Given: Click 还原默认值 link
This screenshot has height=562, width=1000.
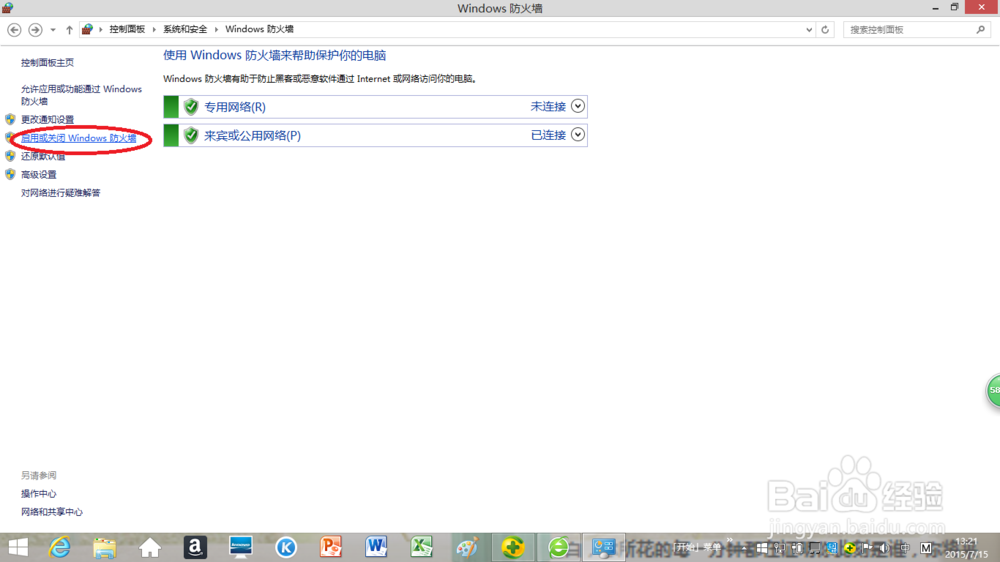Looking at the screenshot, I should pyautogui.click(x=43, y=156).
